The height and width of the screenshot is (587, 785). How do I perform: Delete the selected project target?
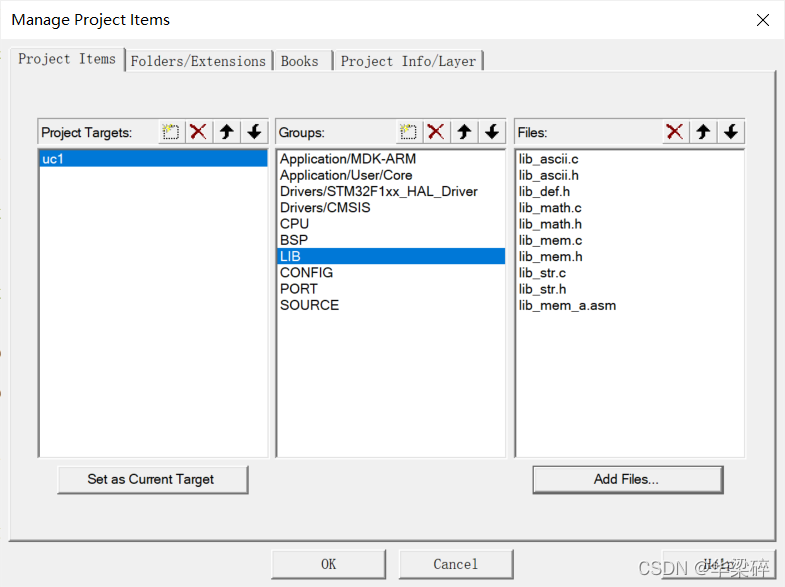(x=199, y=132)
